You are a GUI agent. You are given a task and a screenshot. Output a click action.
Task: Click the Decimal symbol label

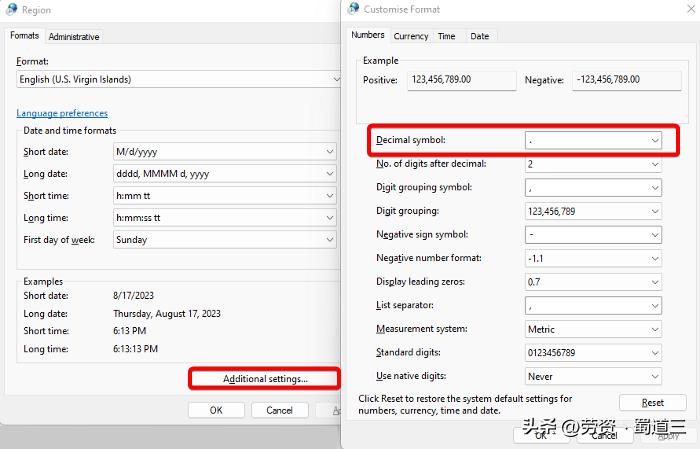[x=411, y=140]
